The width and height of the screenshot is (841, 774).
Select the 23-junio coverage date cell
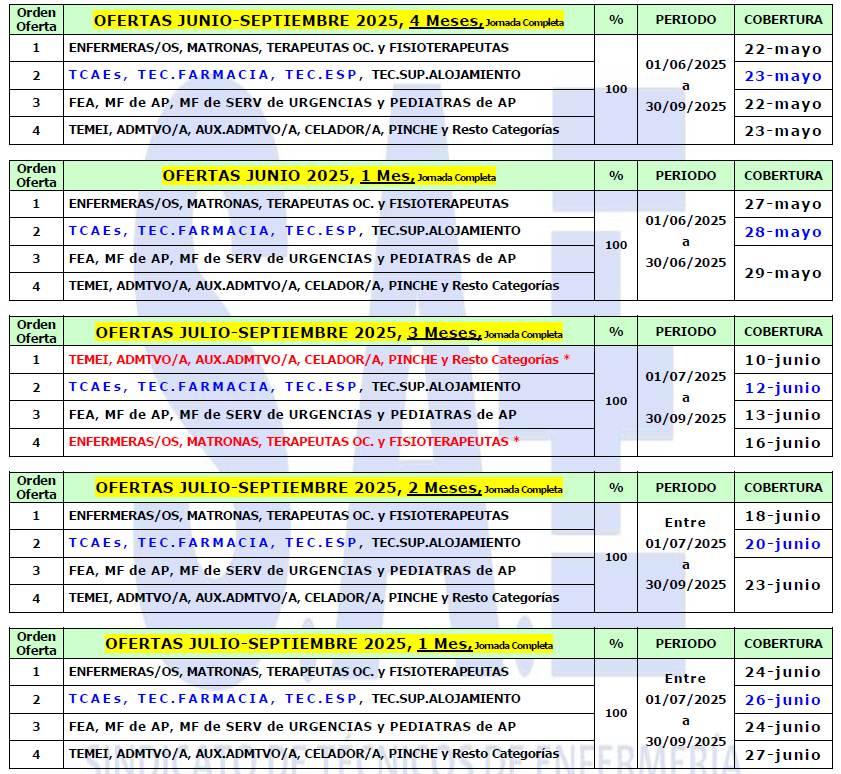coord(783,585)
